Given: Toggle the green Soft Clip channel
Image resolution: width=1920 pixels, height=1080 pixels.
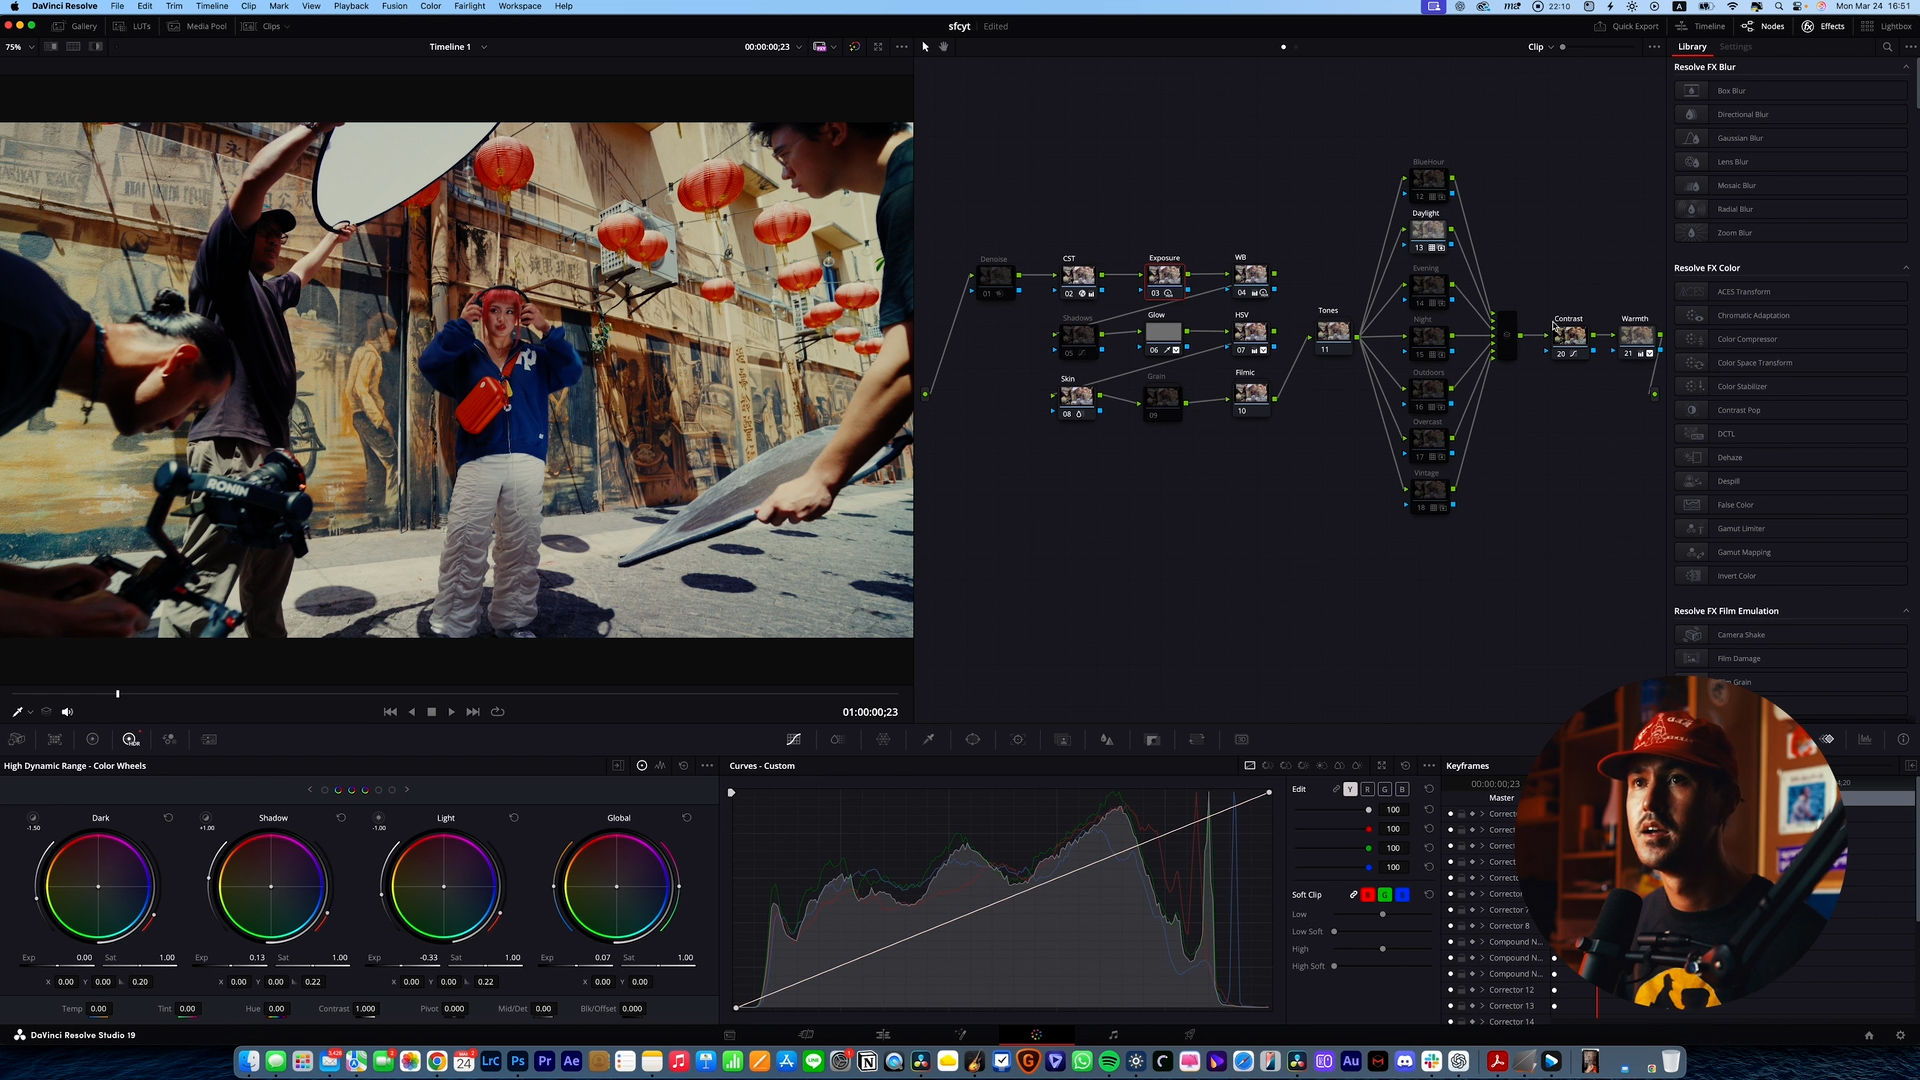Looking at the screenshot, I should coord(1385,895).
